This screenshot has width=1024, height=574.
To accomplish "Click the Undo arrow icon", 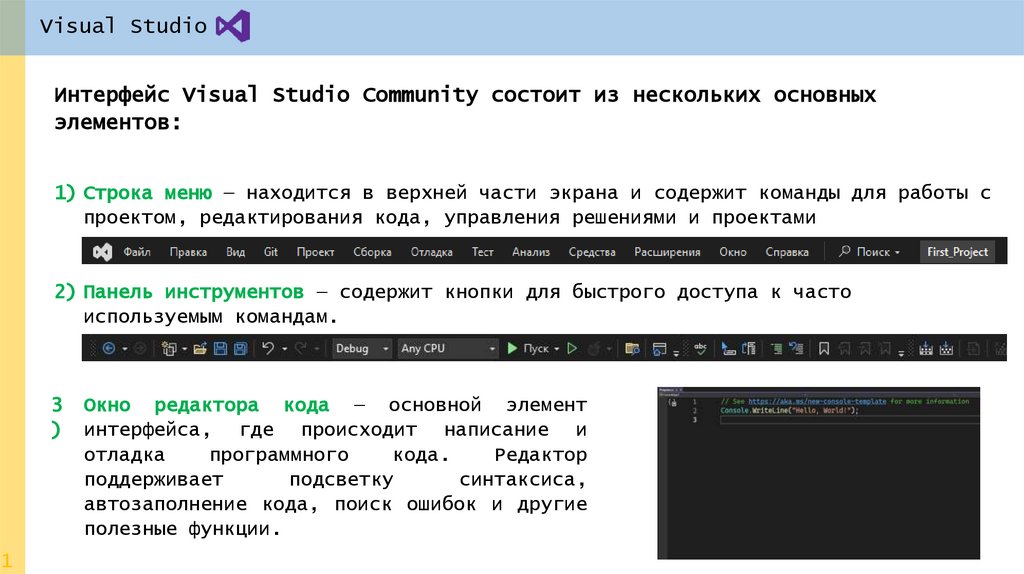I will pos(268,349).
